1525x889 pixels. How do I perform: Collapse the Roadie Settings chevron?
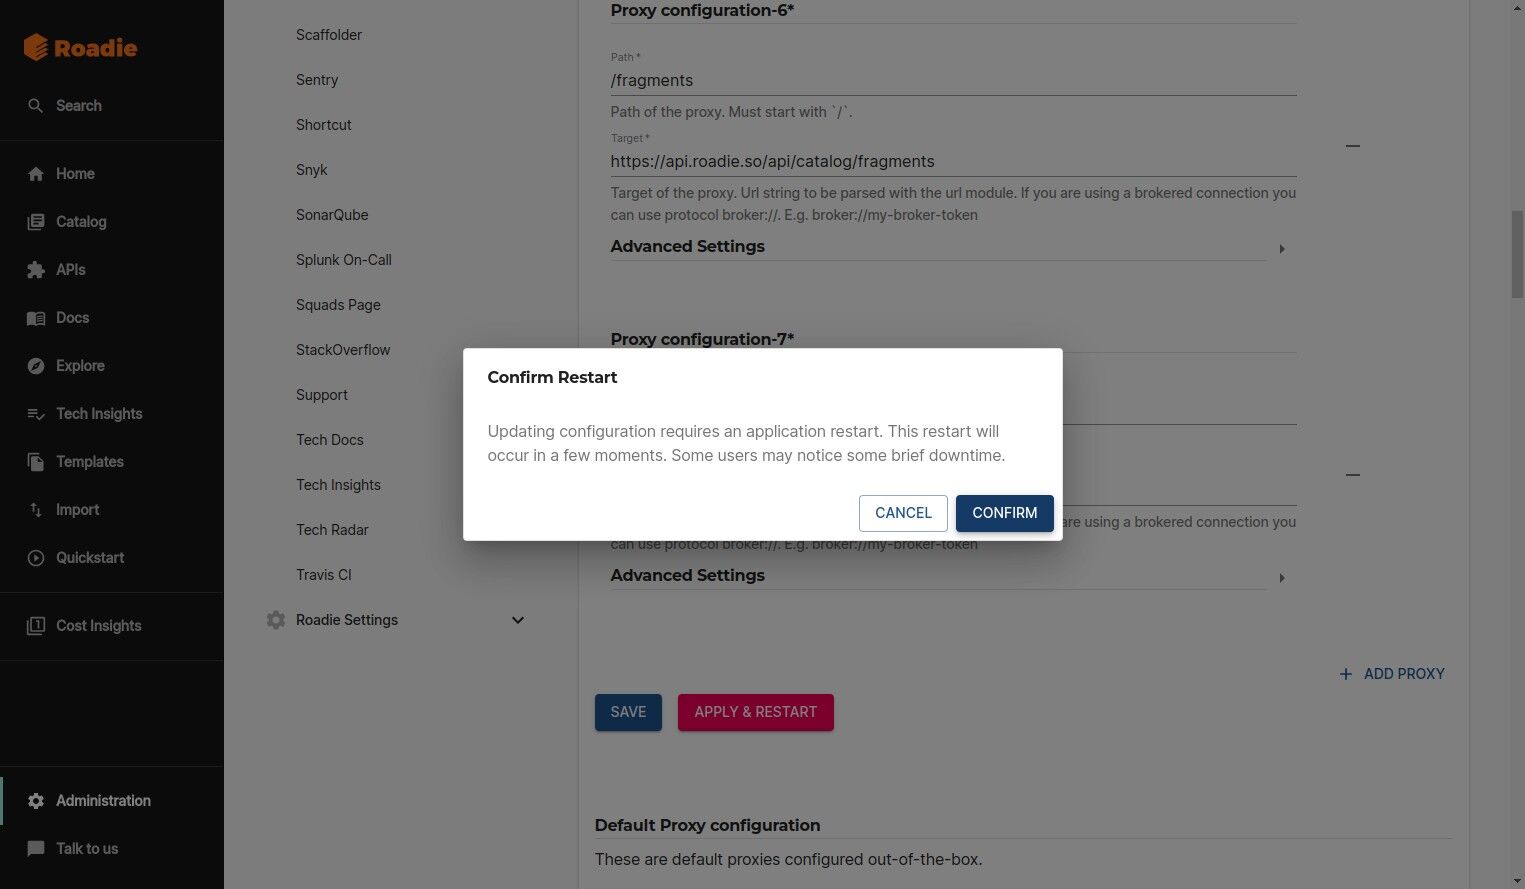pos(518,620)
